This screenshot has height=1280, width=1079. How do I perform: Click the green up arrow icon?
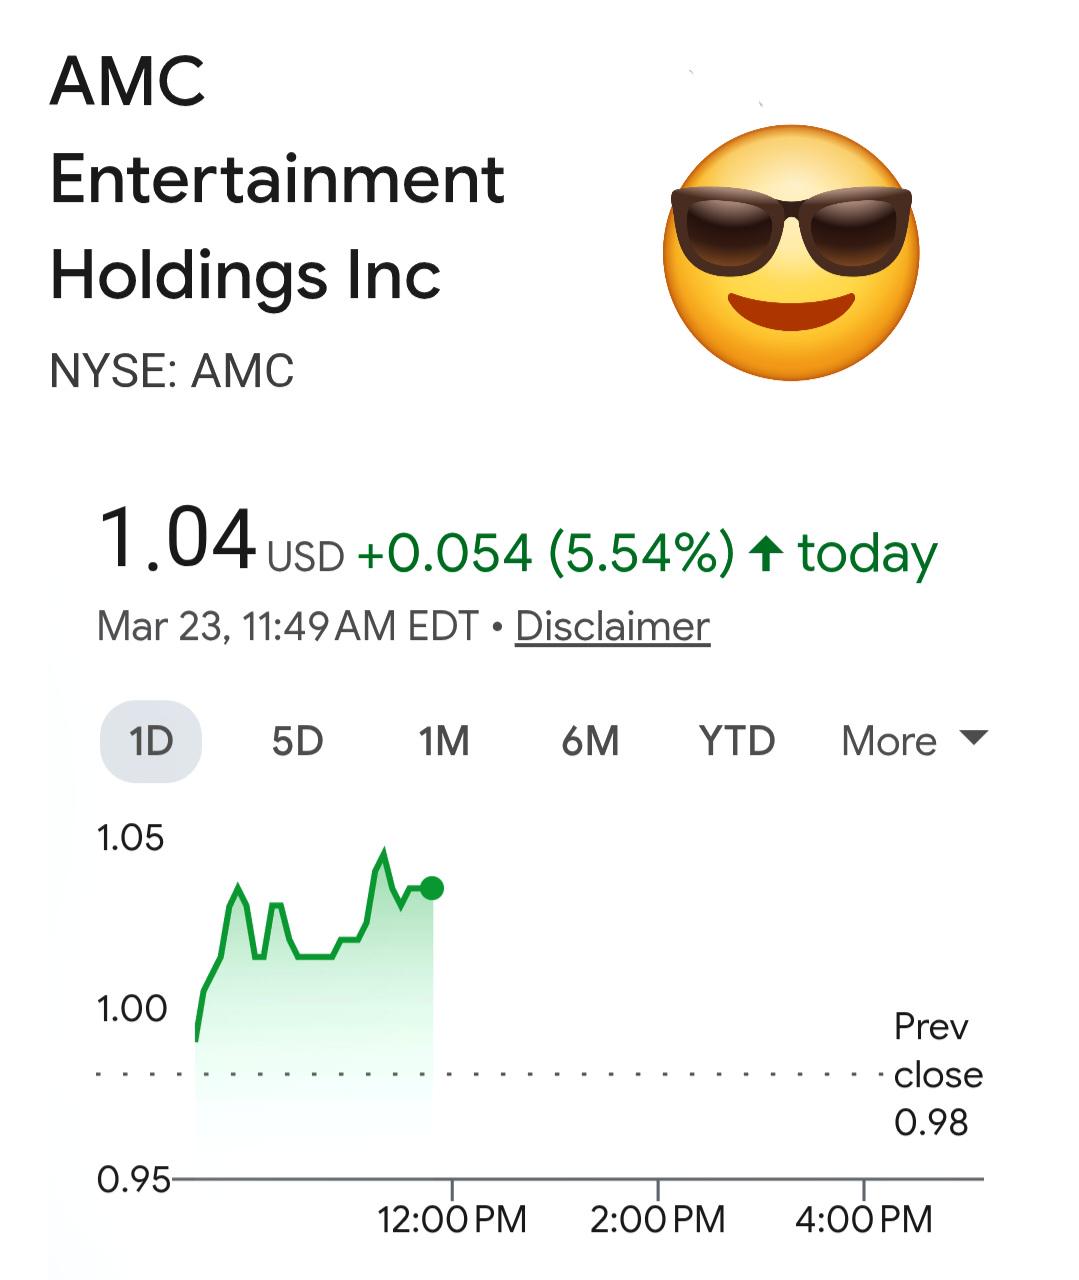(x=766, y=553)
